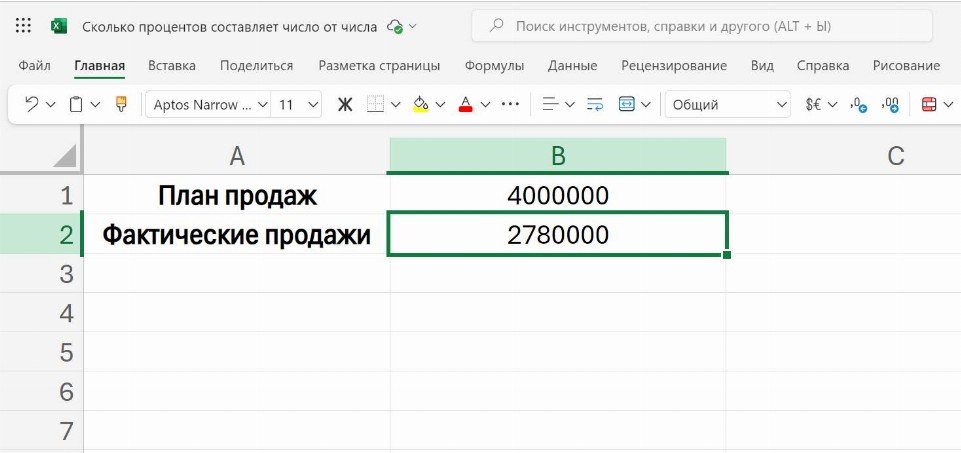Click the currency number format icon
Screen dimensions: 961x453
click(813, 104)
